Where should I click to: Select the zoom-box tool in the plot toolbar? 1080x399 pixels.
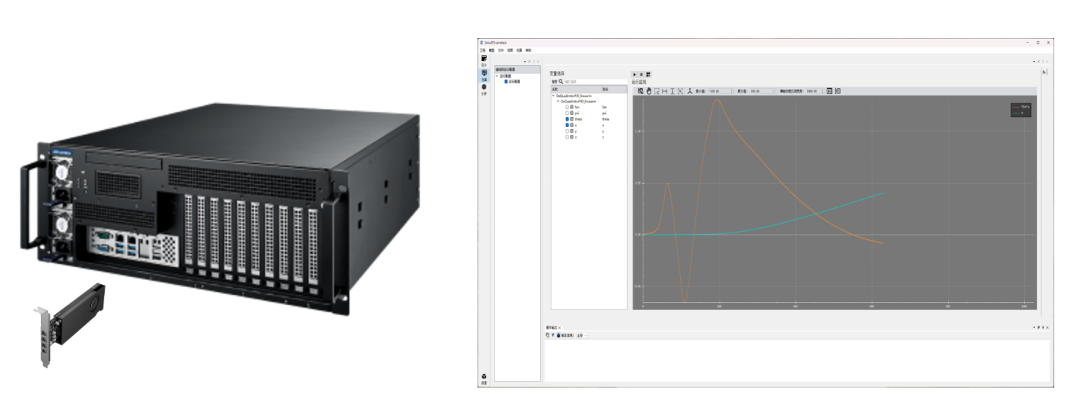pyautogui.click(x=641, y=91)
